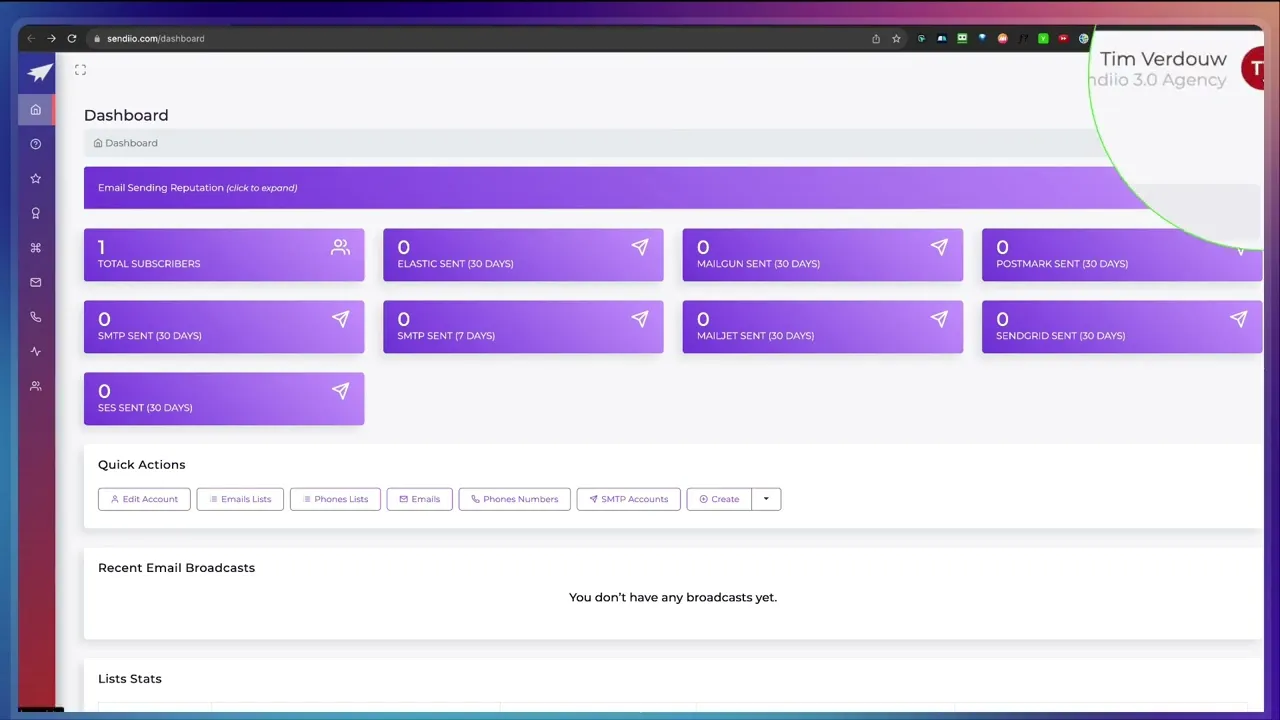This screenshot has height=720, width=1280.
Task: Reload the page with the refresh icon
Action: pos(72,38)
